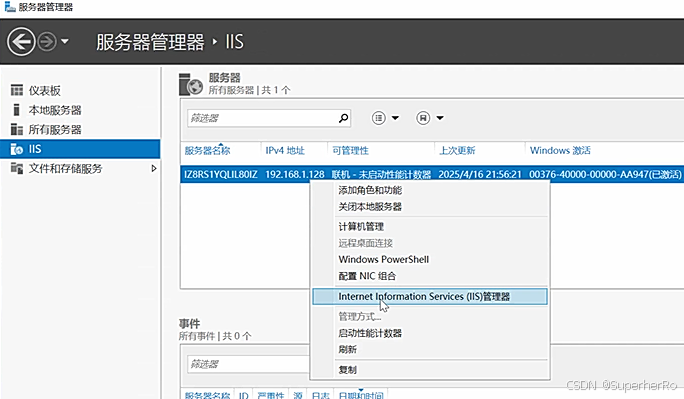This screenshot has width=684, height=399.
Task: Open the 仪表板 dashboard icon
Action: (x=17, y=90)
